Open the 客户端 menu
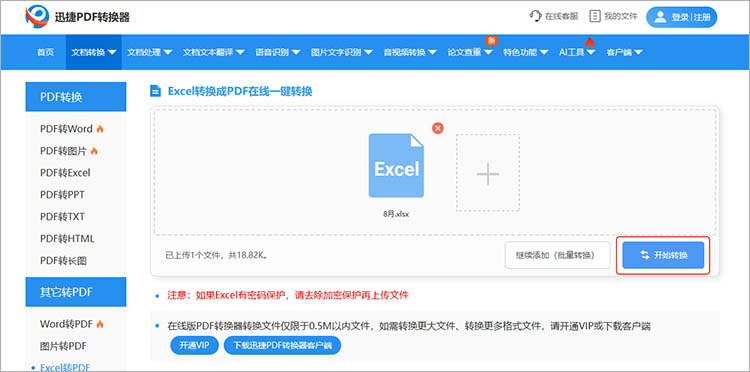The height and width of the screenshot is (372, 750). click(x=624, y=52)
